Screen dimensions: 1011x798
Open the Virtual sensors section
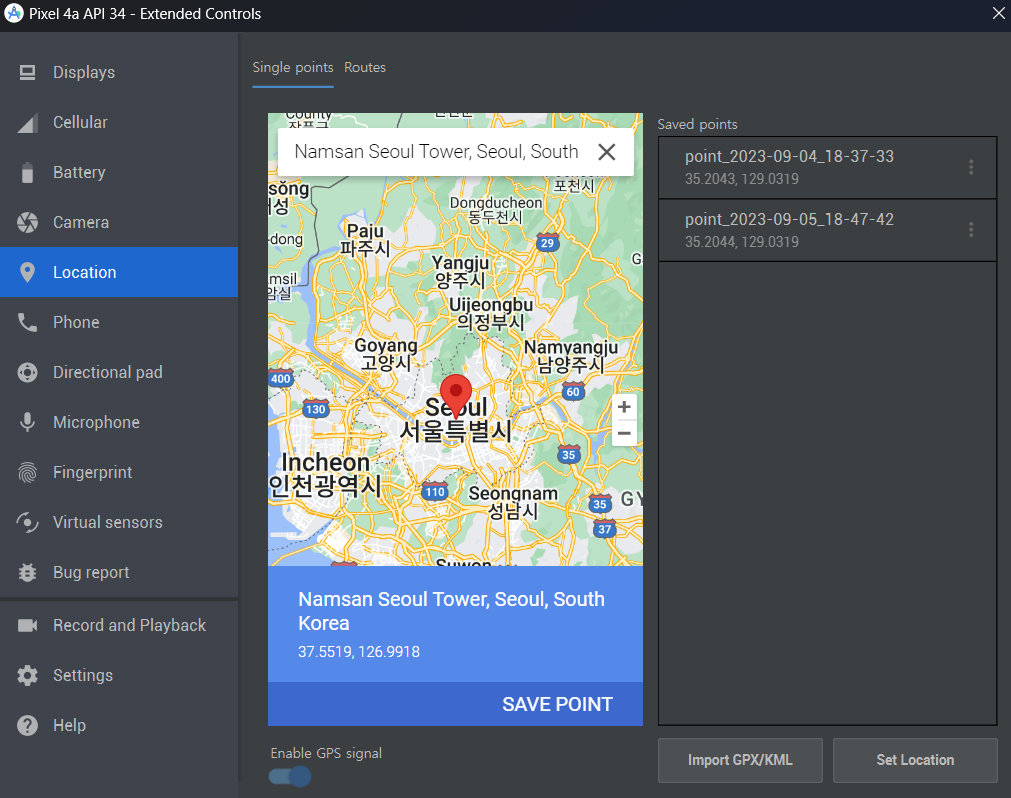click(119, 522)
